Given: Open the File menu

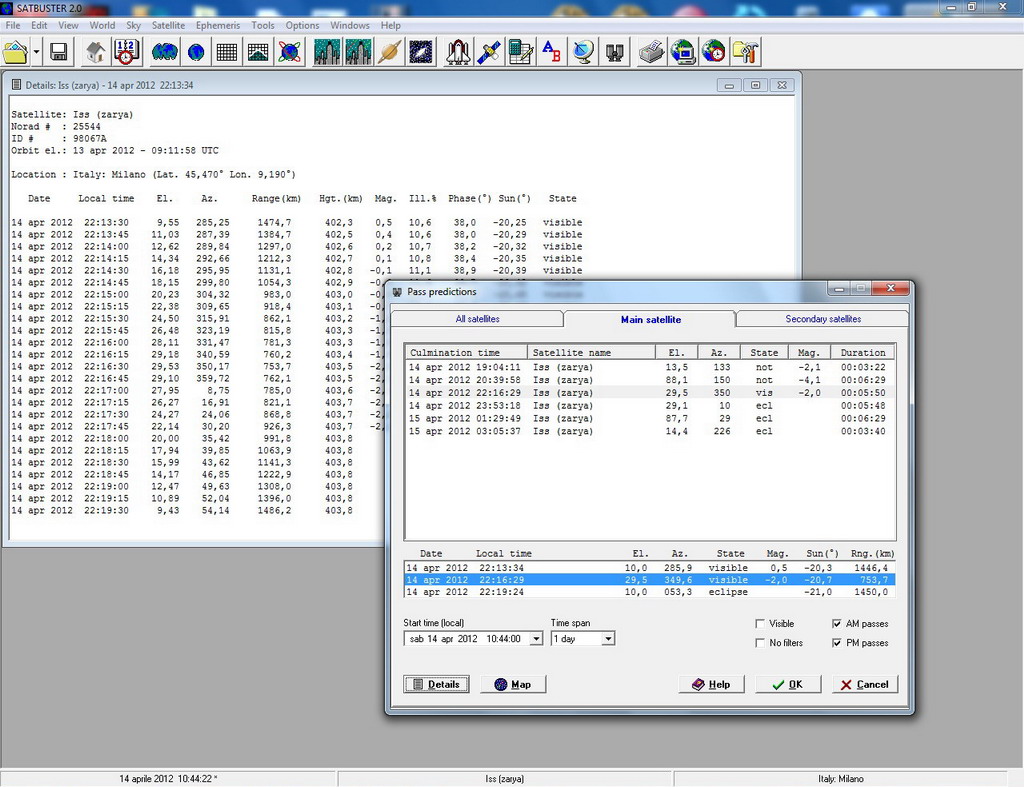Looking at the screenshot, I should click(x=13, y=25).
